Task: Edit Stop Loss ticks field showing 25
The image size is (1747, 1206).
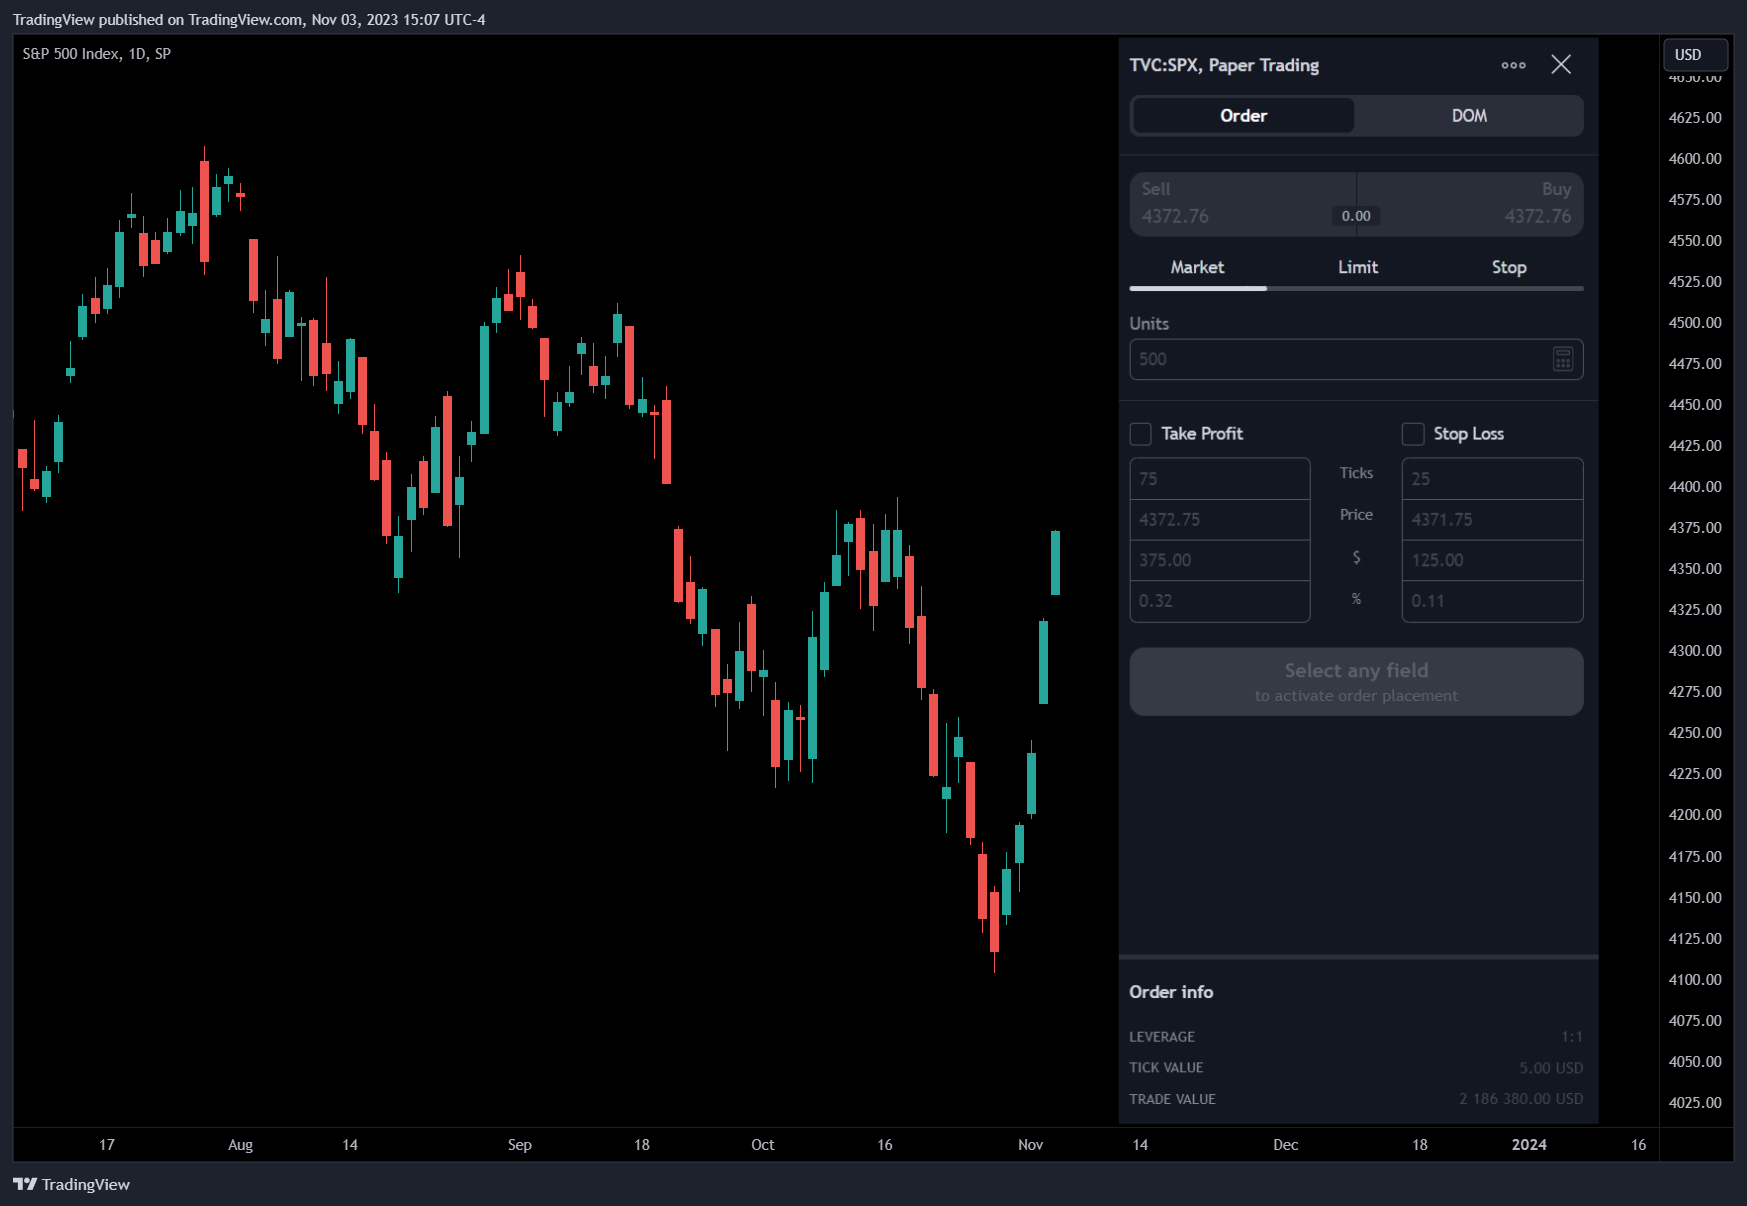Action: (x=1492, y=479)
